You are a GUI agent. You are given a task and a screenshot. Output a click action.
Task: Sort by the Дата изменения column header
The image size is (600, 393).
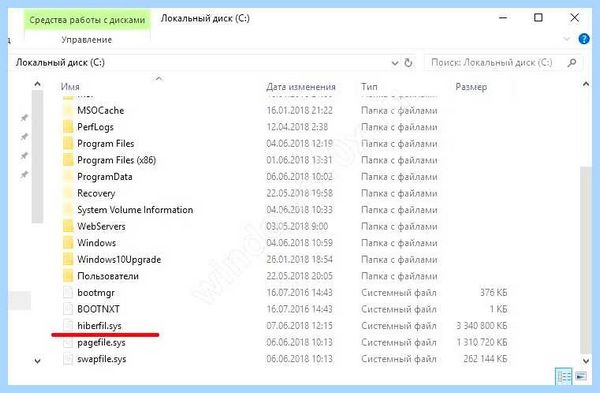[301, 87]
